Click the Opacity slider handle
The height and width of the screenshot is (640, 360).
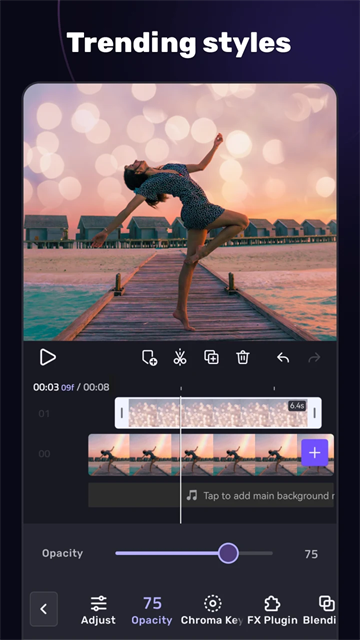point(228,553)
